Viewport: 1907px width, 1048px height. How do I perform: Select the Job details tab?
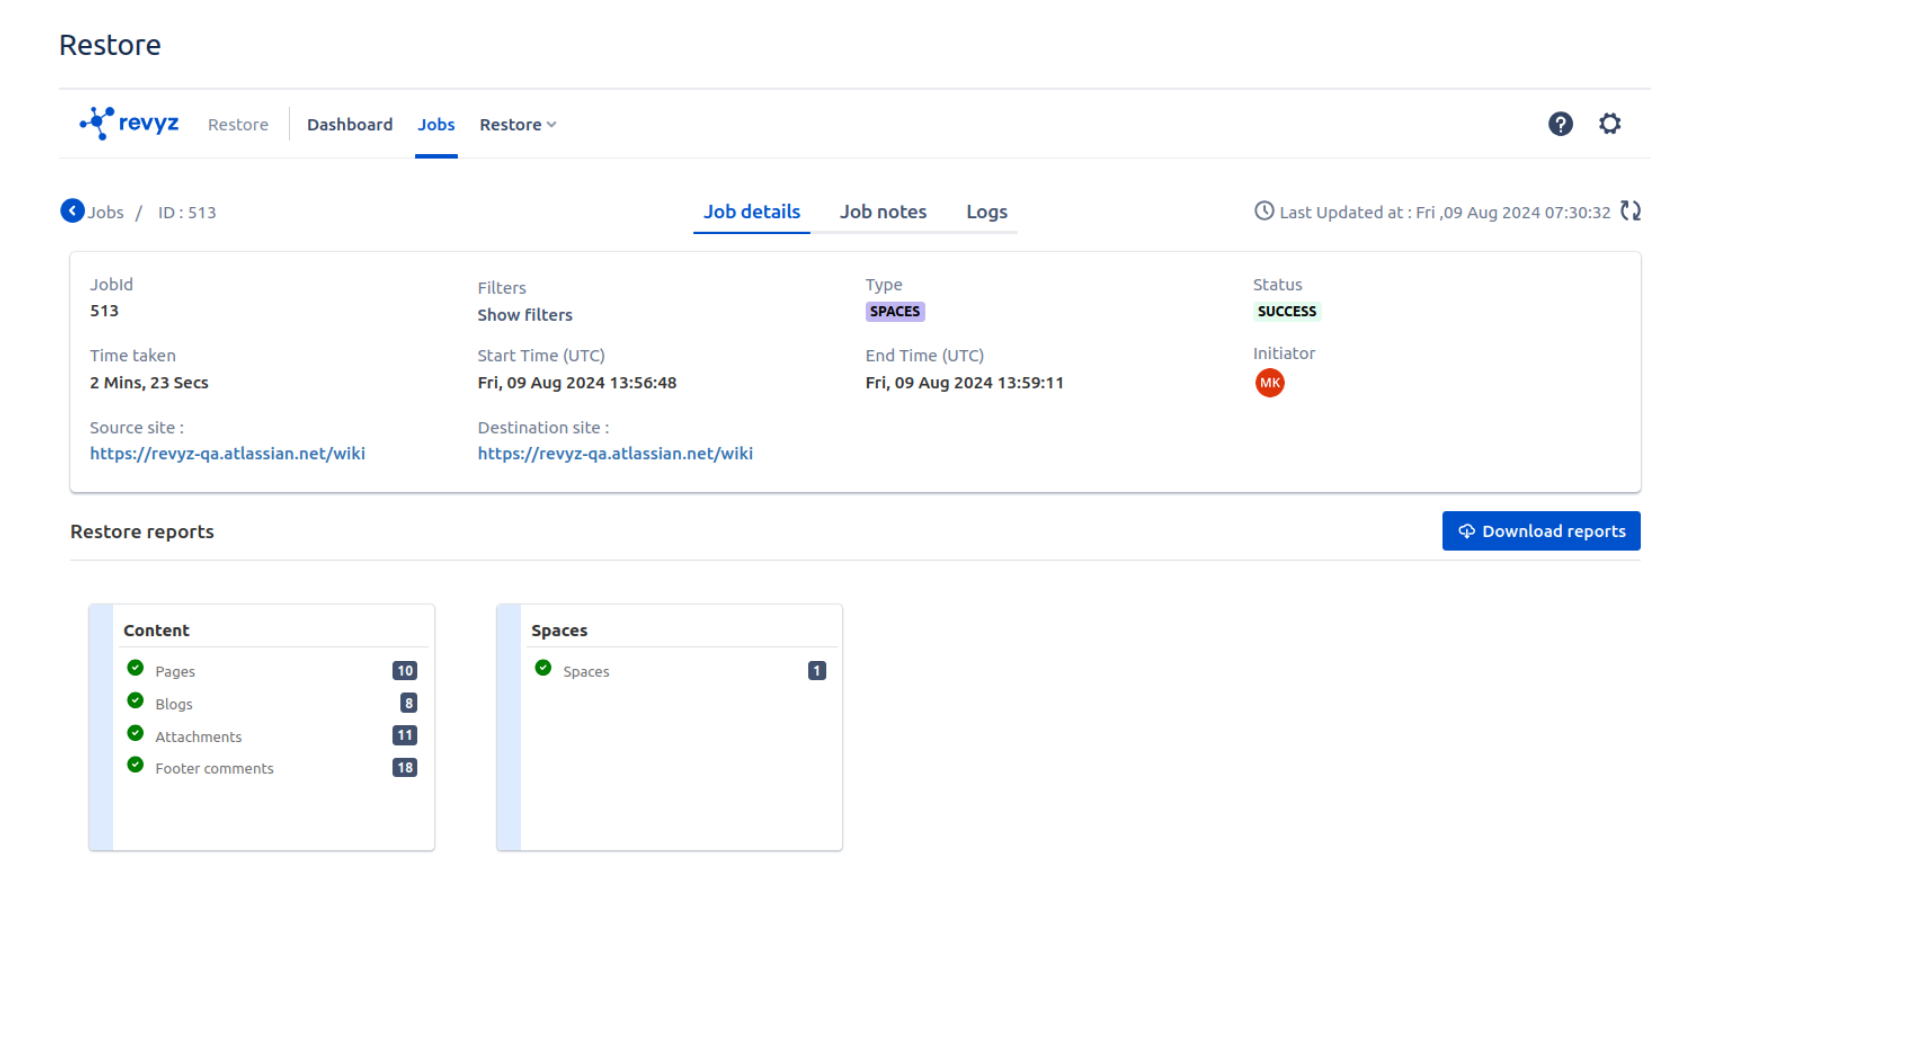[751, 212]
